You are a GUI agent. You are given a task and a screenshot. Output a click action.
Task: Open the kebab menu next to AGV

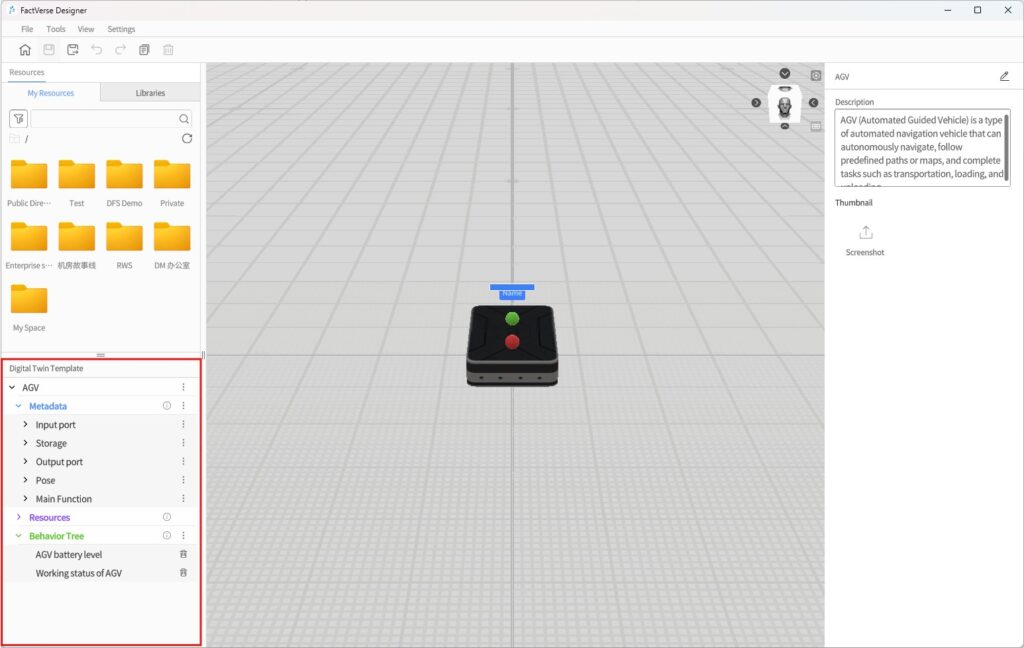[183, 387]
